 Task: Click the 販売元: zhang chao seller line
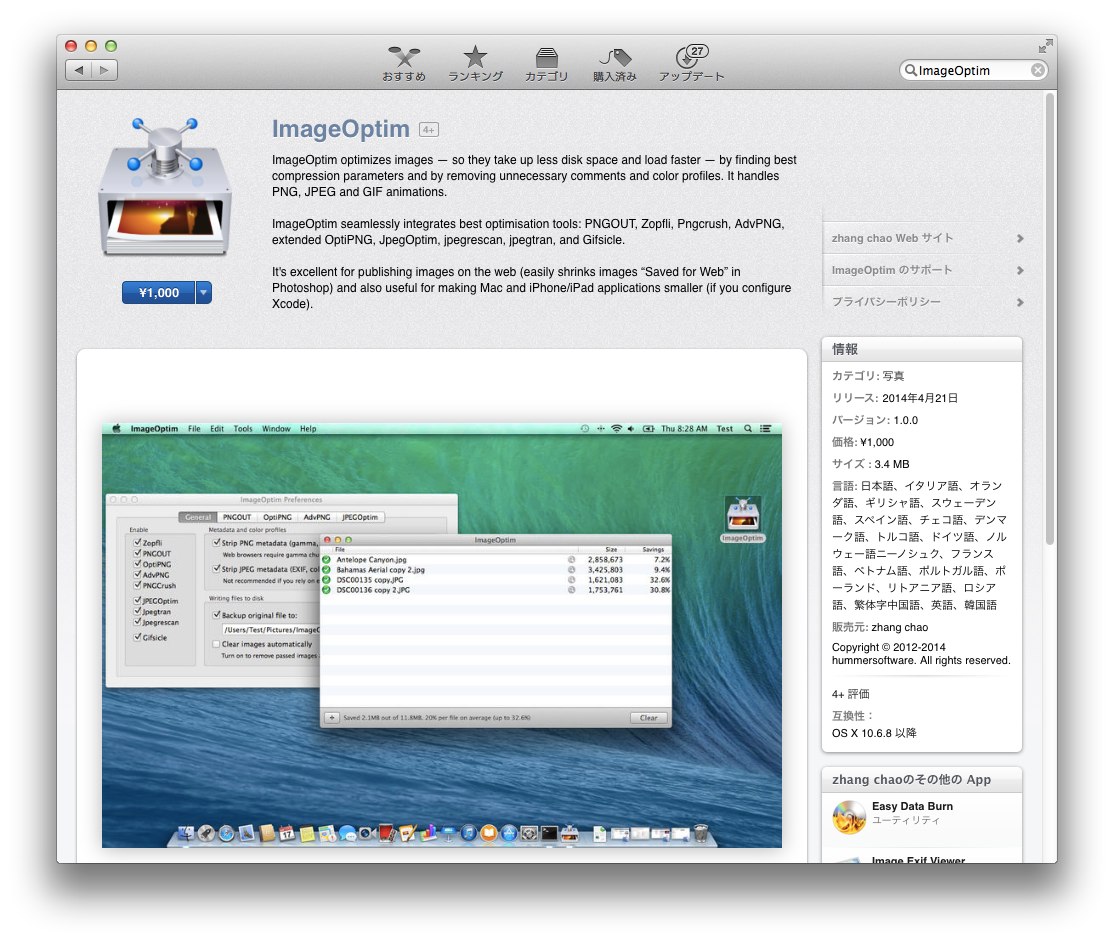(x=880, y=627)
